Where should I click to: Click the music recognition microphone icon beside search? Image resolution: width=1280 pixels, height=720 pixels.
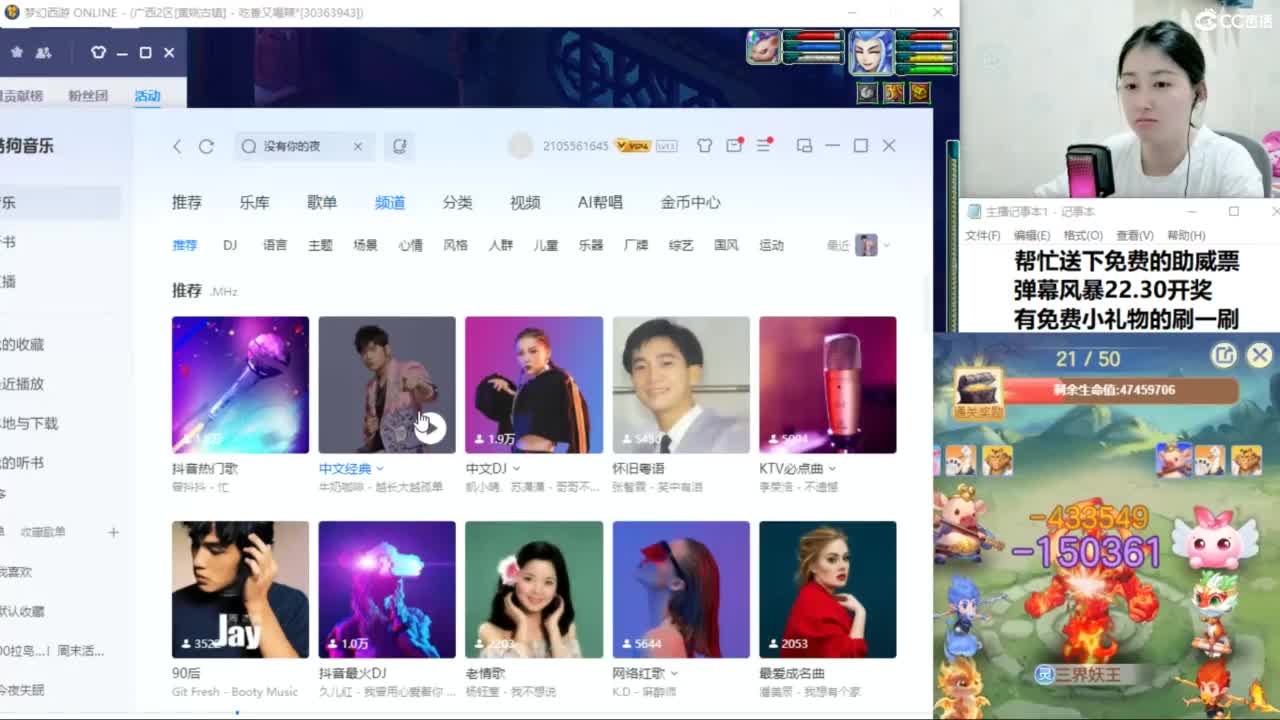tap(398, 146)
